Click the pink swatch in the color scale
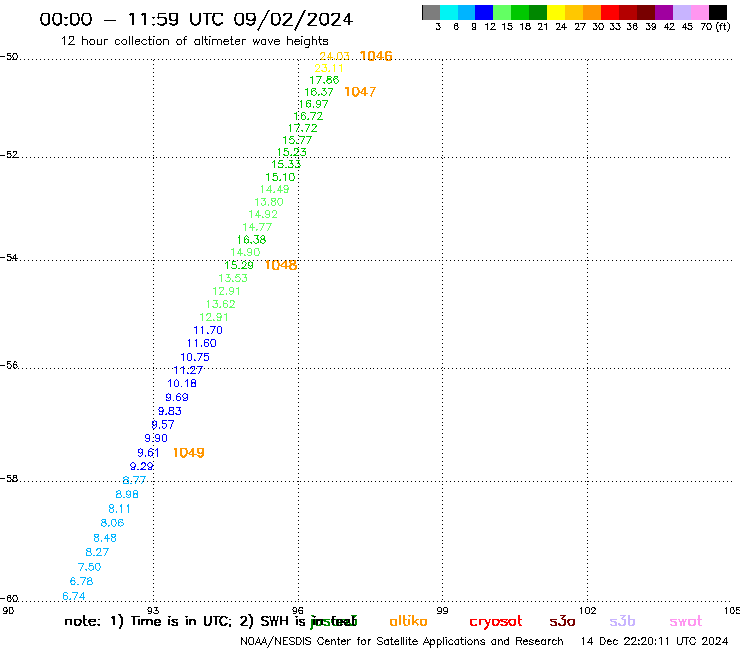 [x=700, y=12]
